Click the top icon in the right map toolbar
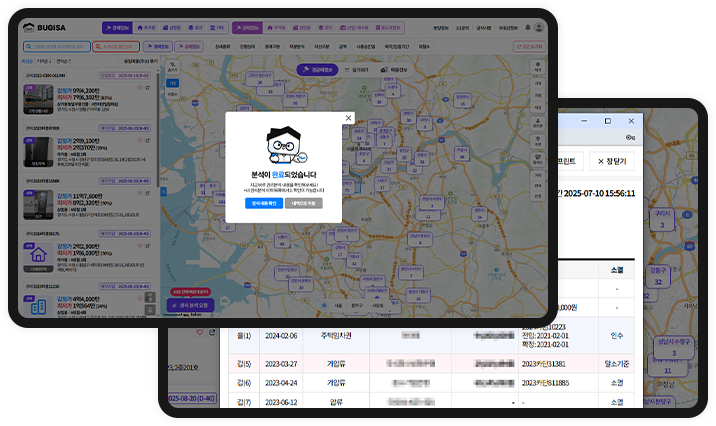This screenshot has width=716, height=426. [538, 67]
